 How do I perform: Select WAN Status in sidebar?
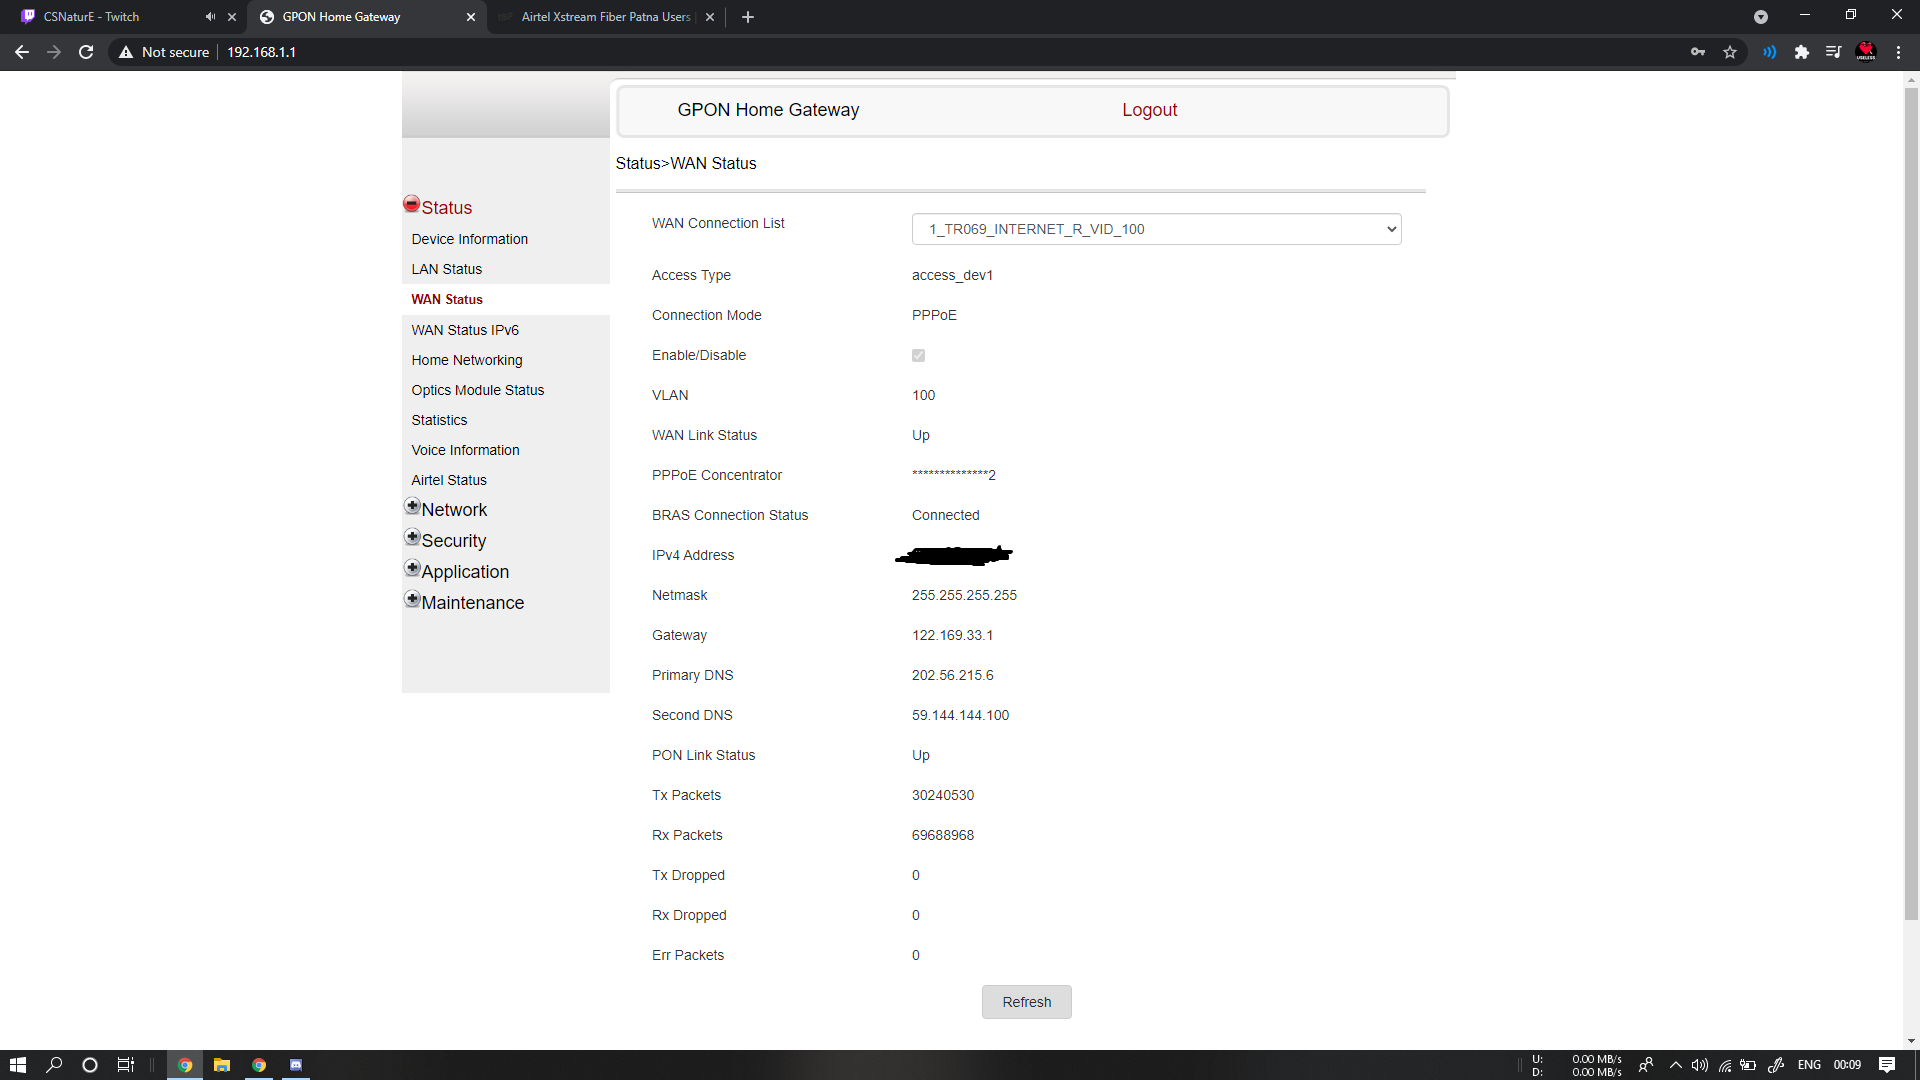click(446, 299)
